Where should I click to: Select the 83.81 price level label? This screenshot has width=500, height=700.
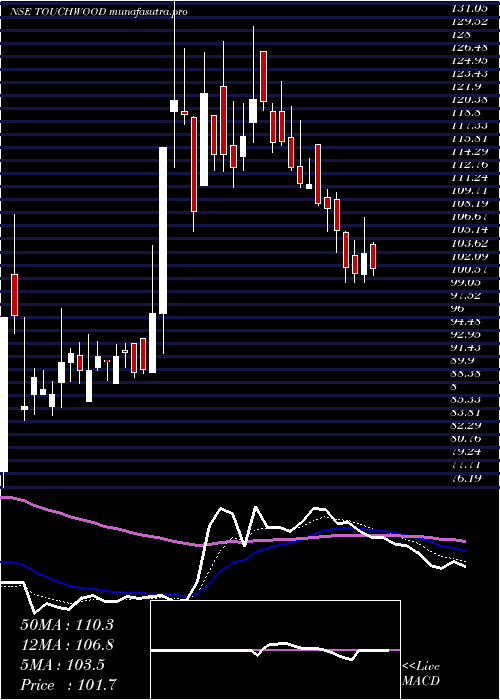click(467, 413)
